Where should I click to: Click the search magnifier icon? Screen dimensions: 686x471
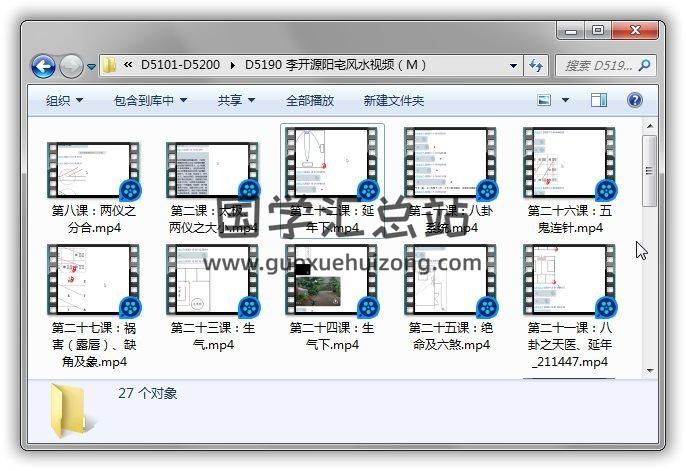click(x=645, y=66)
